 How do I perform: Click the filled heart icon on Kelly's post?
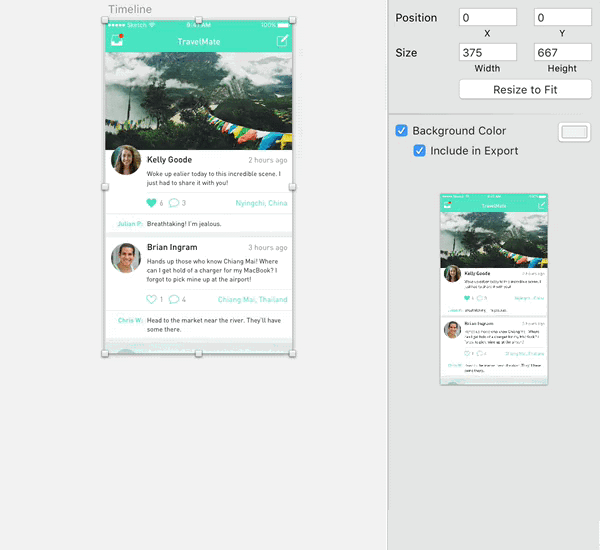pos(152,203)
